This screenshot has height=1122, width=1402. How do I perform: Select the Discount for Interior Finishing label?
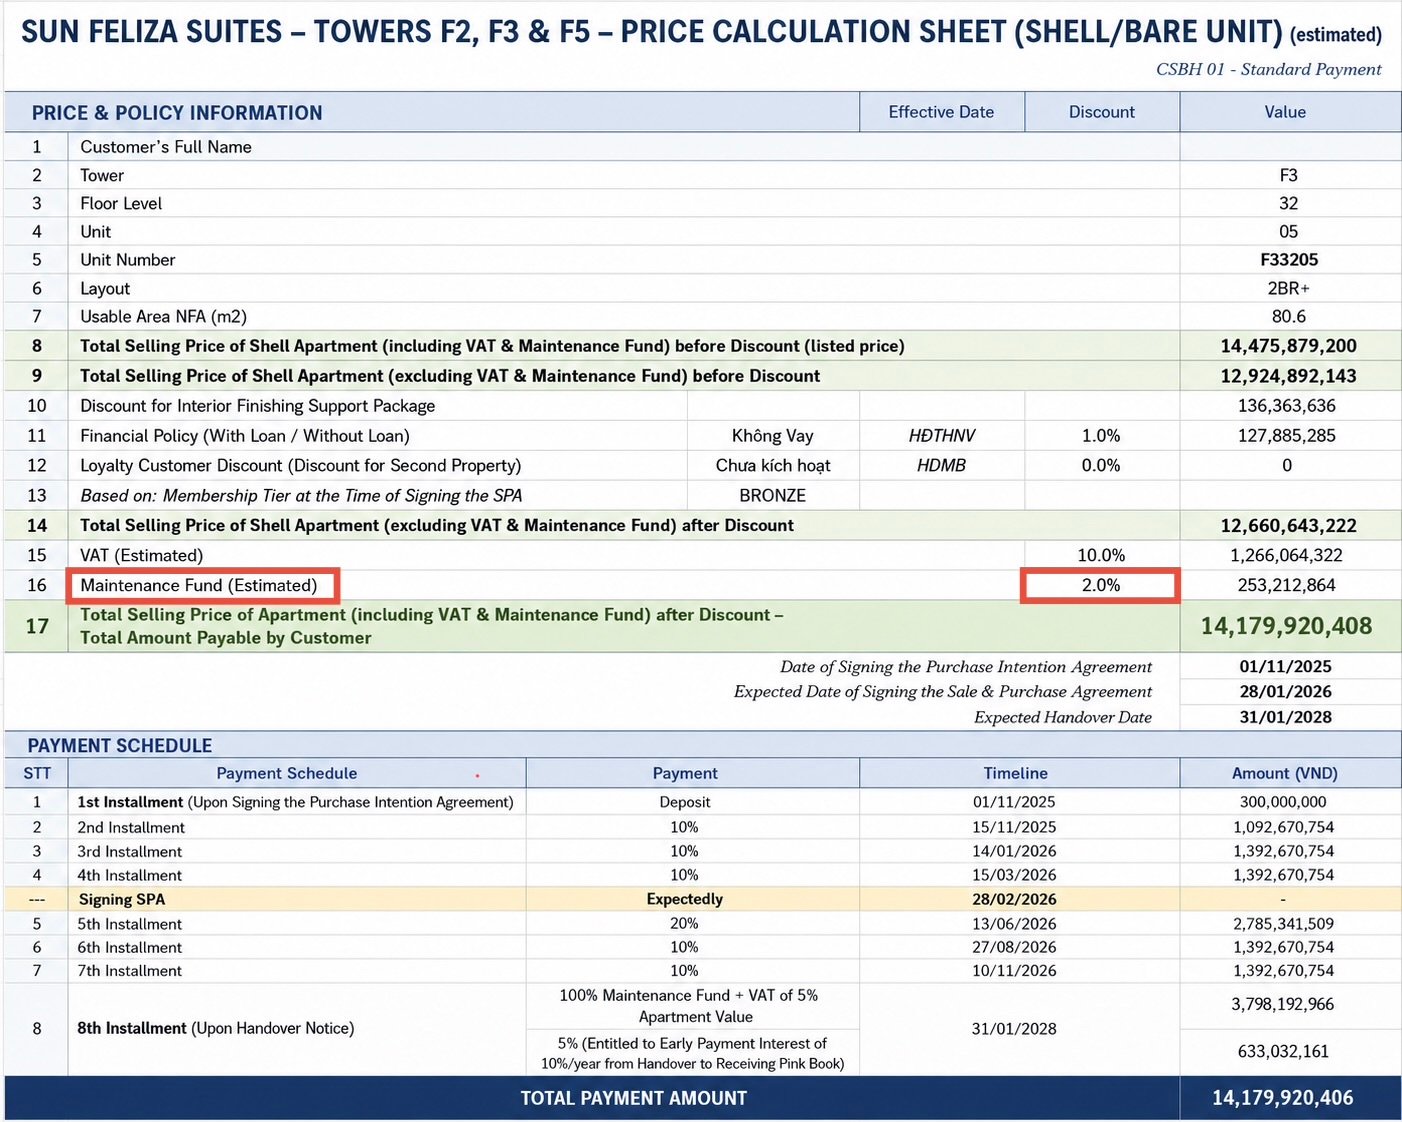pos(258,406)
